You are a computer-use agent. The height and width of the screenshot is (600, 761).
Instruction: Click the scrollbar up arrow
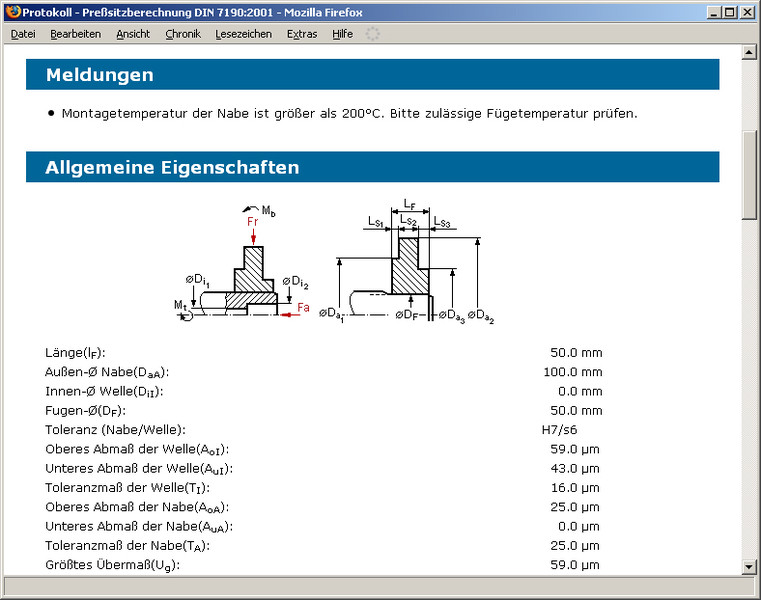point(749,52)
